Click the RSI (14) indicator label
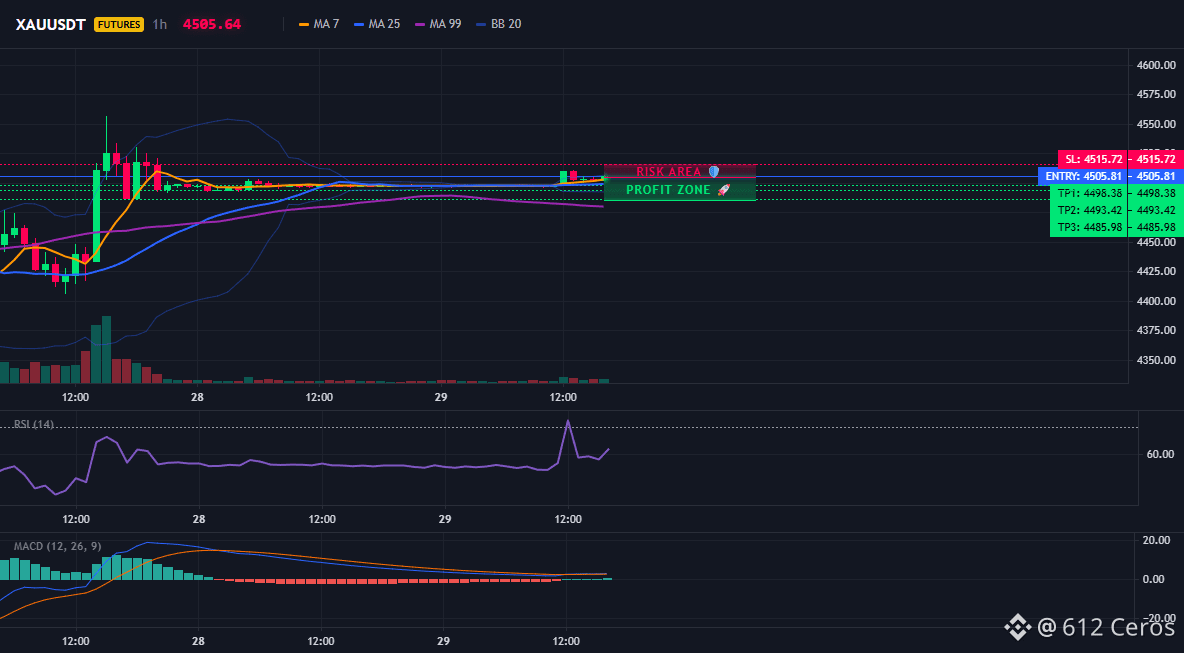 (x=34, y=424)
